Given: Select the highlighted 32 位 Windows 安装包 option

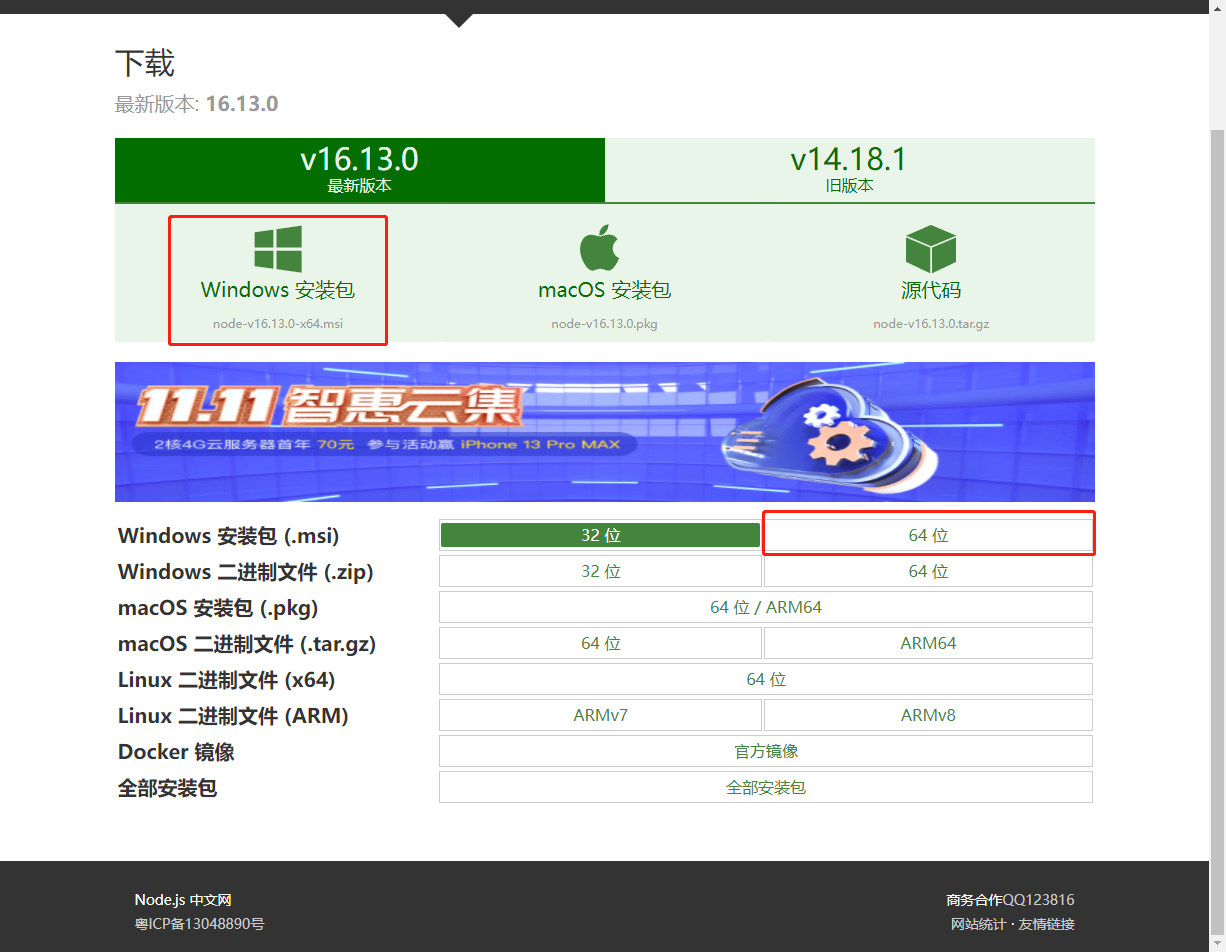Looking at the screenshot, I should [600, 534].
